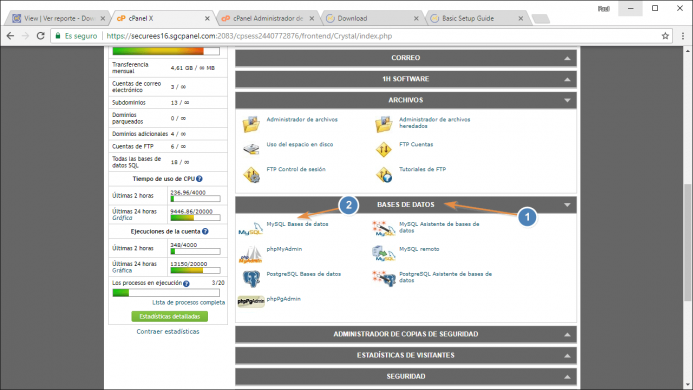Click the page vertical scrollbar

pyautogui.click(x=688, y=242)
